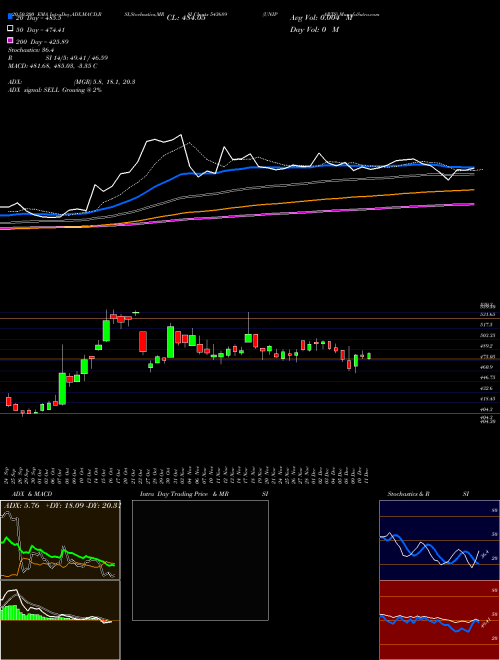Click the last green candle on the chart
This screenshot has height=660, width=500.
[369, 356]
